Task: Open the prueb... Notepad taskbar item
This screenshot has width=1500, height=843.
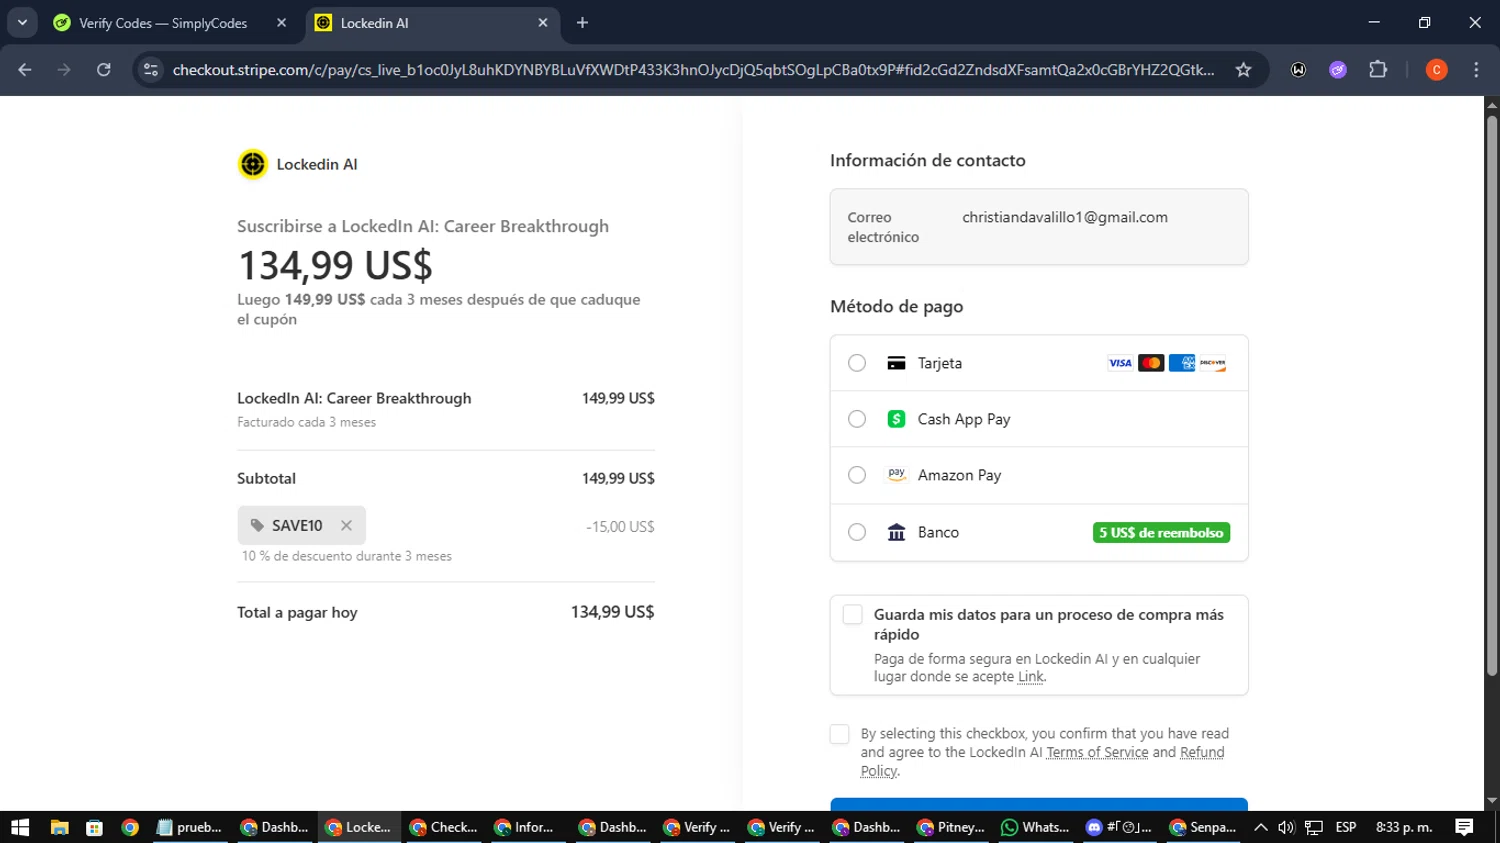Action: pyautogui.click(x=190, y=827)
